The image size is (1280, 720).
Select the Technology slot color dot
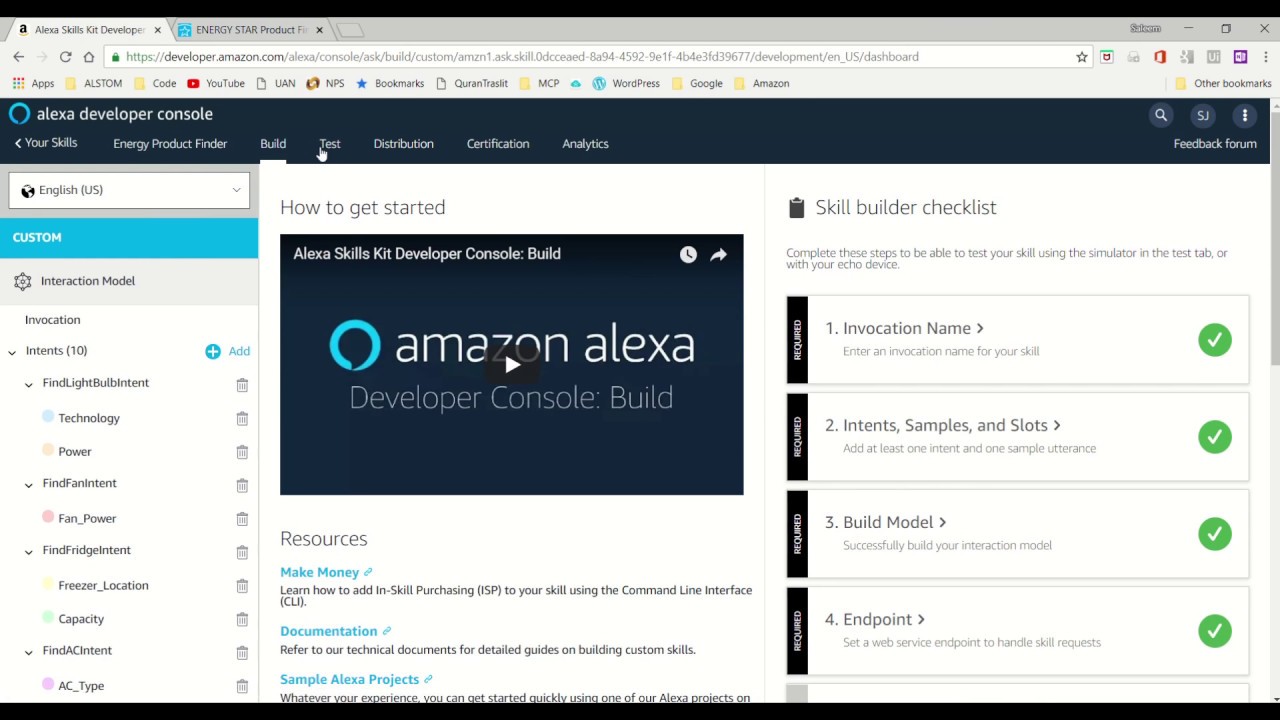pyautogui.click(x=48, y=417)
